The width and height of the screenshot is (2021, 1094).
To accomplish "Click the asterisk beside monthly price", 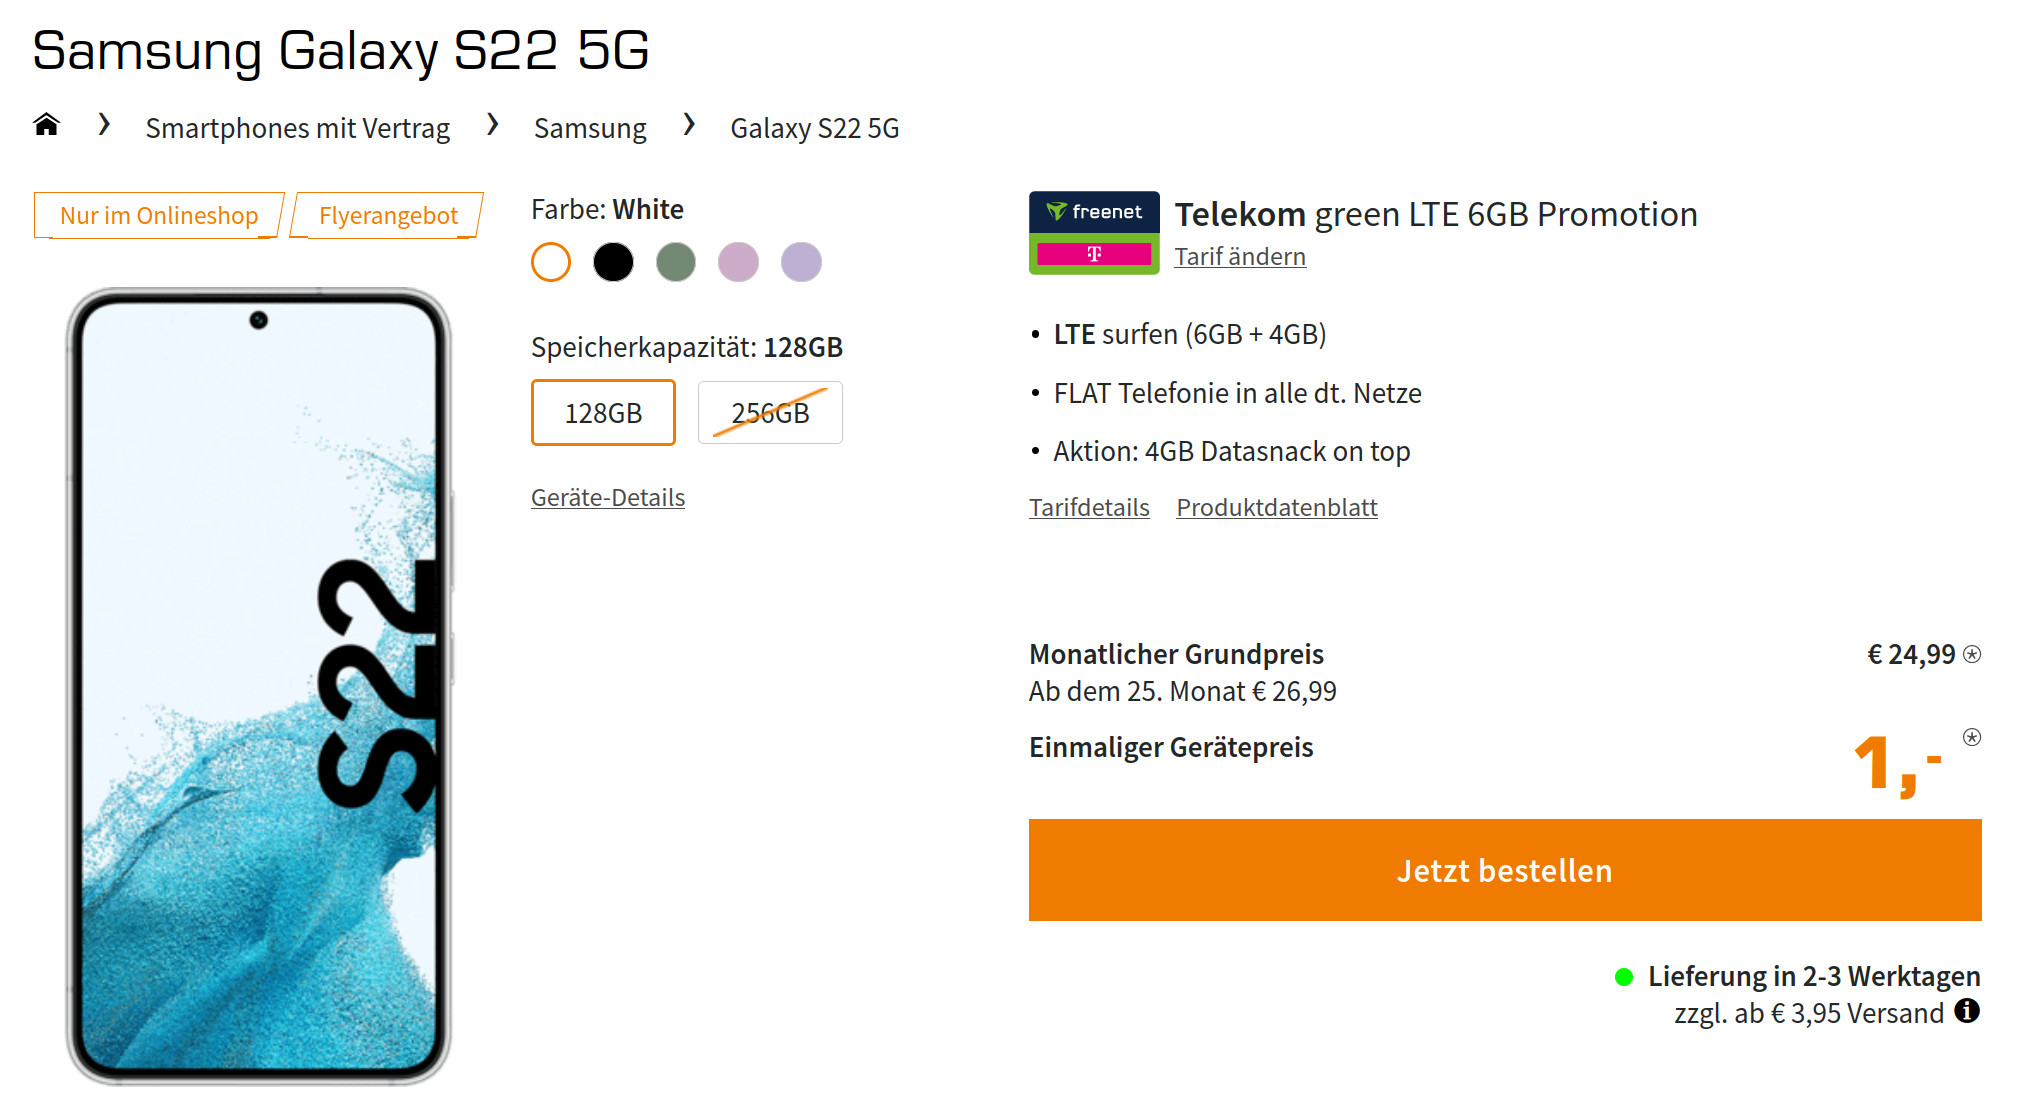I will 1972,654.
